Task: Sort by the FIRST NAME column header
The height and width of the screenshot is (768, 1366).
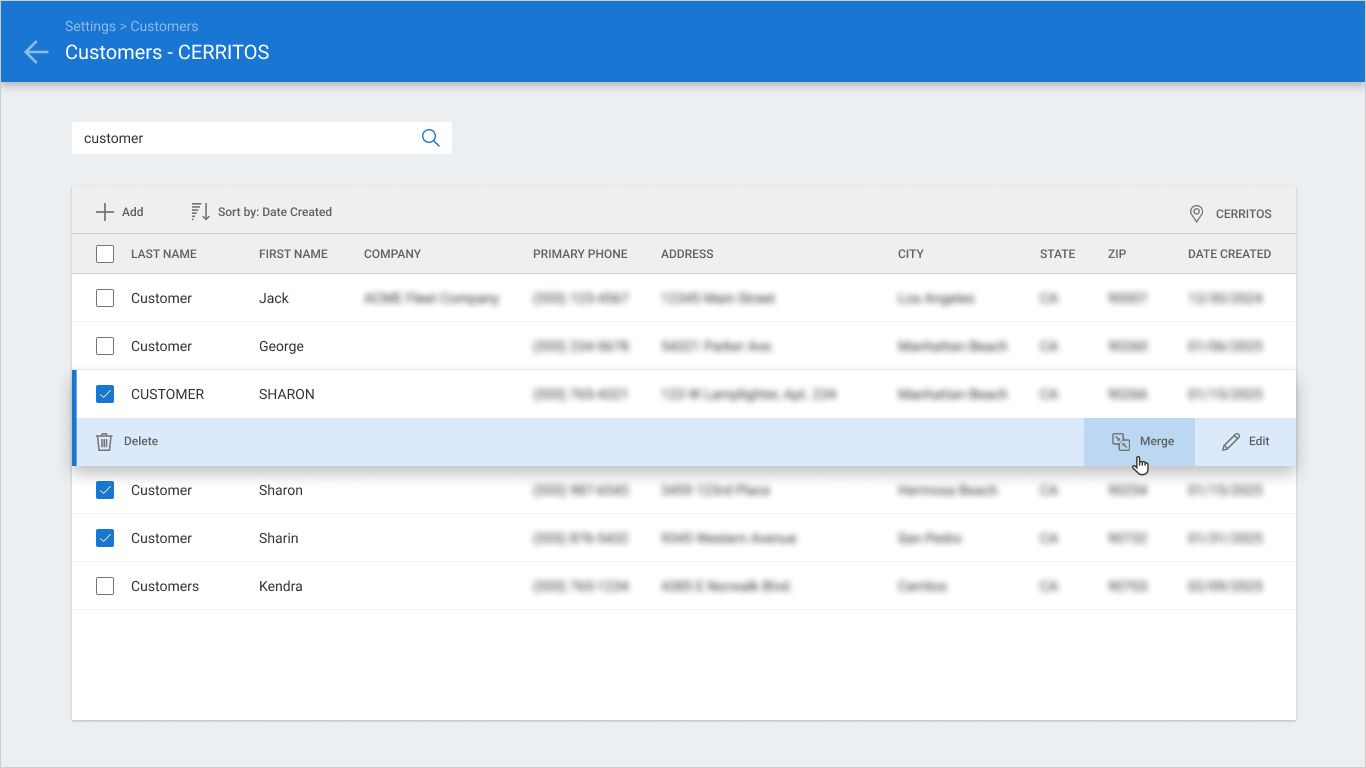Action: pyautogui.click(x=293, y=254)
